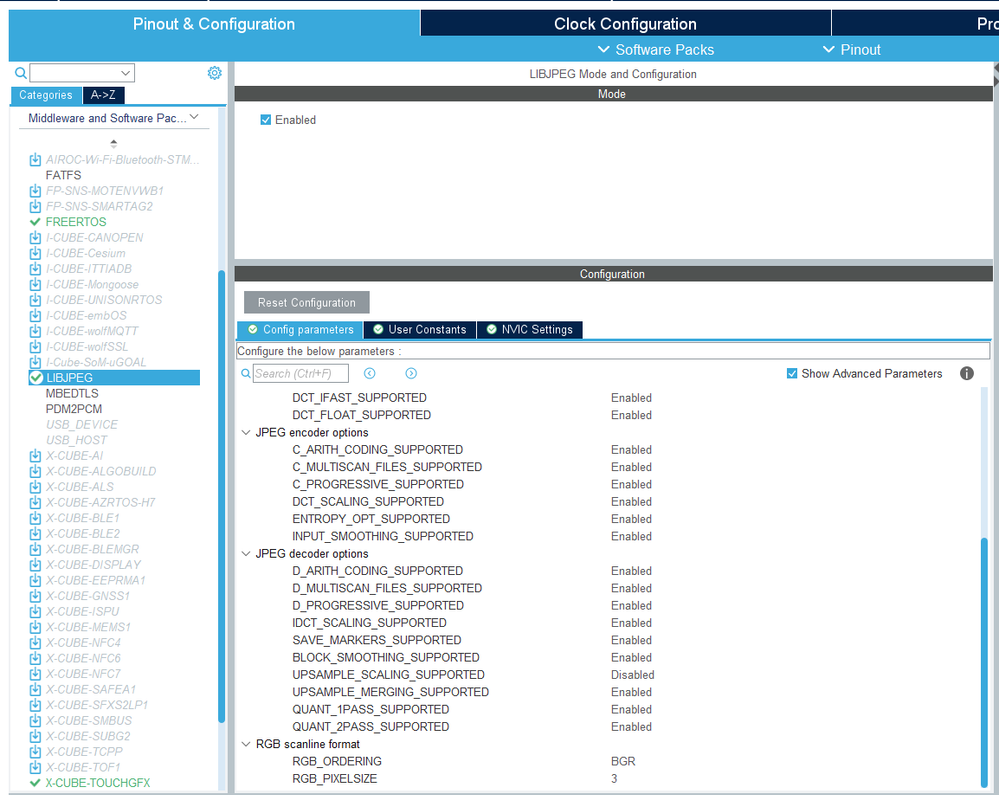
Task: Click download icon for X-CUBE-AI
Action: (36, 455)
